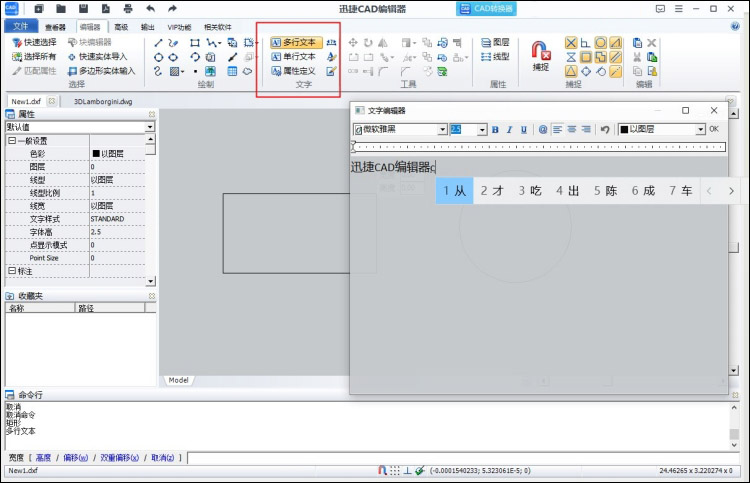Select the ellipse drawing tool icon
Image resolution: width=750 pixels, height=483 pixels.
(x=173, y=57)
